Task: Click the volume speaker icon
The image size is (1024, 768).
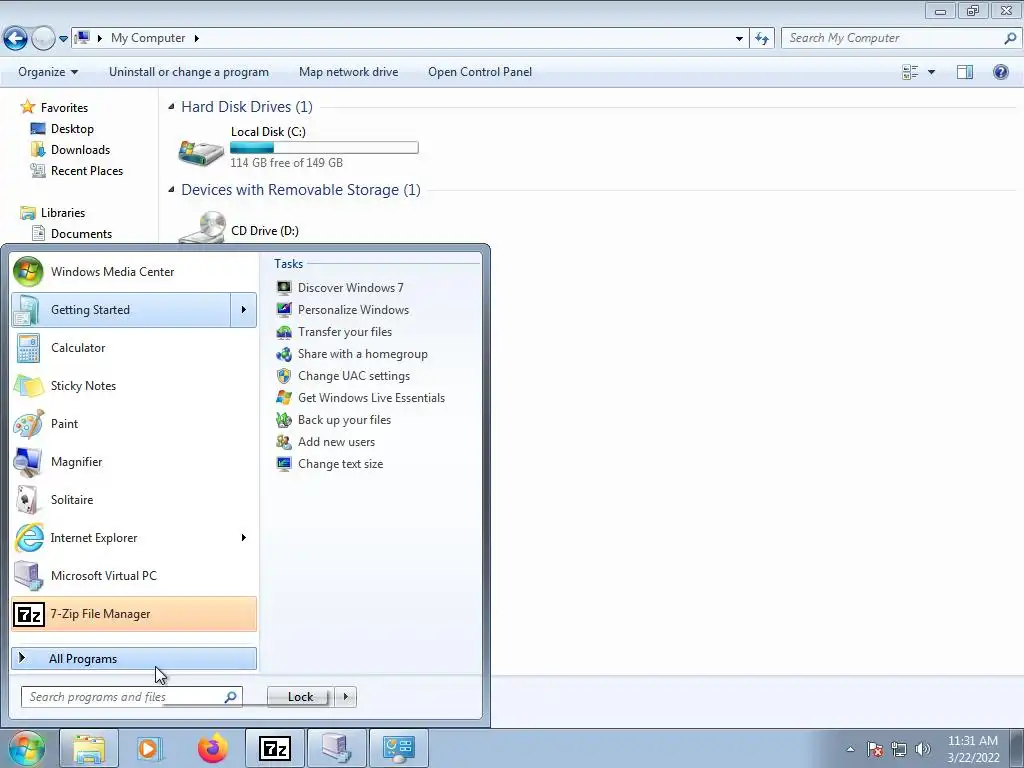Action: pos(923,749)
